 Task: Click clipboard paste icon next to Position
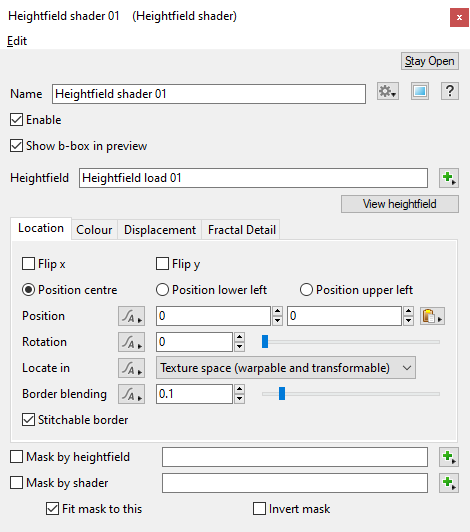tap(432, 316)
